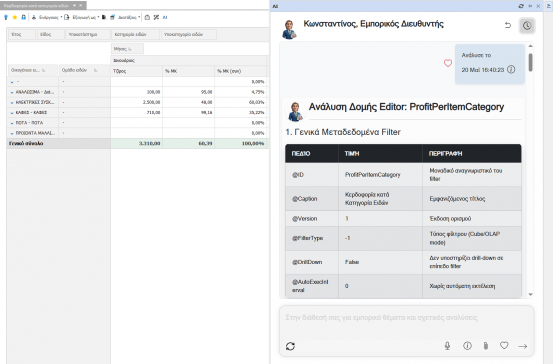Image resolution: width=553 pixels, height=364 pixels.
Task: Click the blue pin icon in the report toolbar
Action: pyautogui.click(x=6, y=17)
